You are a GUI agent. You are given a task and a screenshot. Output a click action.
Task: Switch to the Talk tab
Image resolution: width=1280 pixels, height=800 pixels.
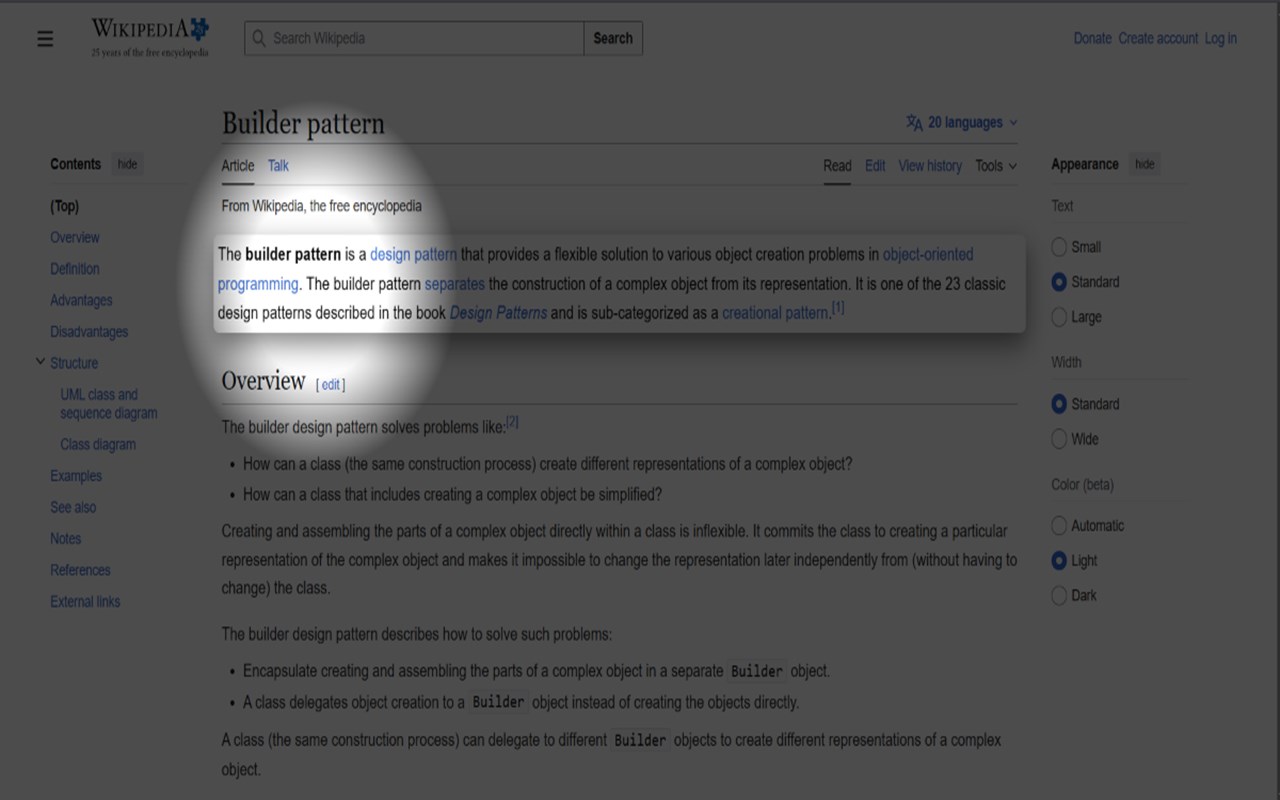[x=278, y=166]
